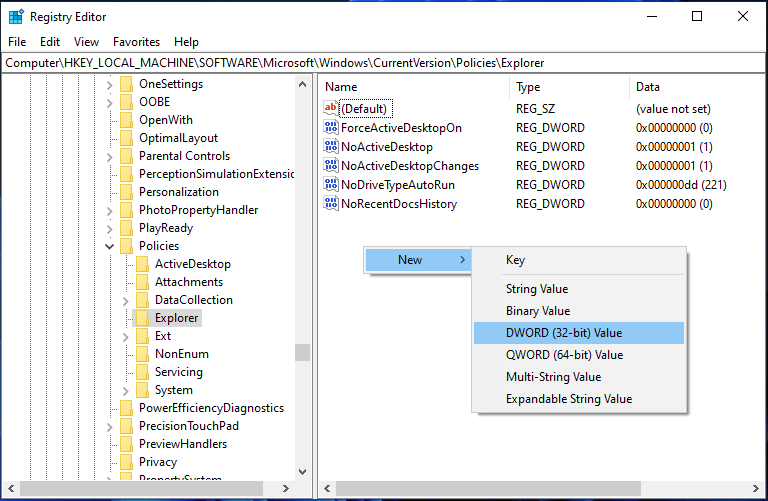Viewport: 768px width, 501px height.
Task: Click the (Default) string value icon
Action: click(x=331, y=108)
